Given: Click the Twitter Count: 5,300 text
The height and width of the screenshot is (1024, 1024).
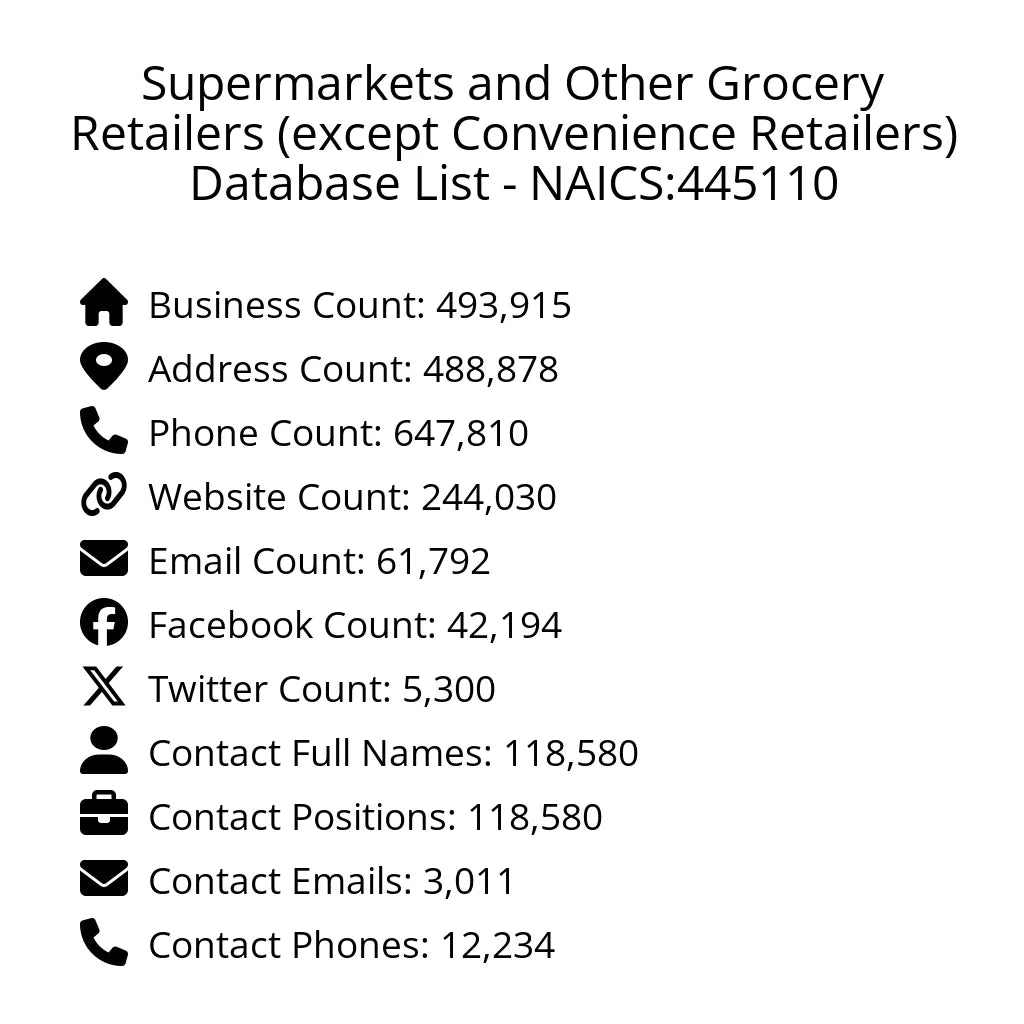Looking at the screenshot, I should click(x=322, y=689).
